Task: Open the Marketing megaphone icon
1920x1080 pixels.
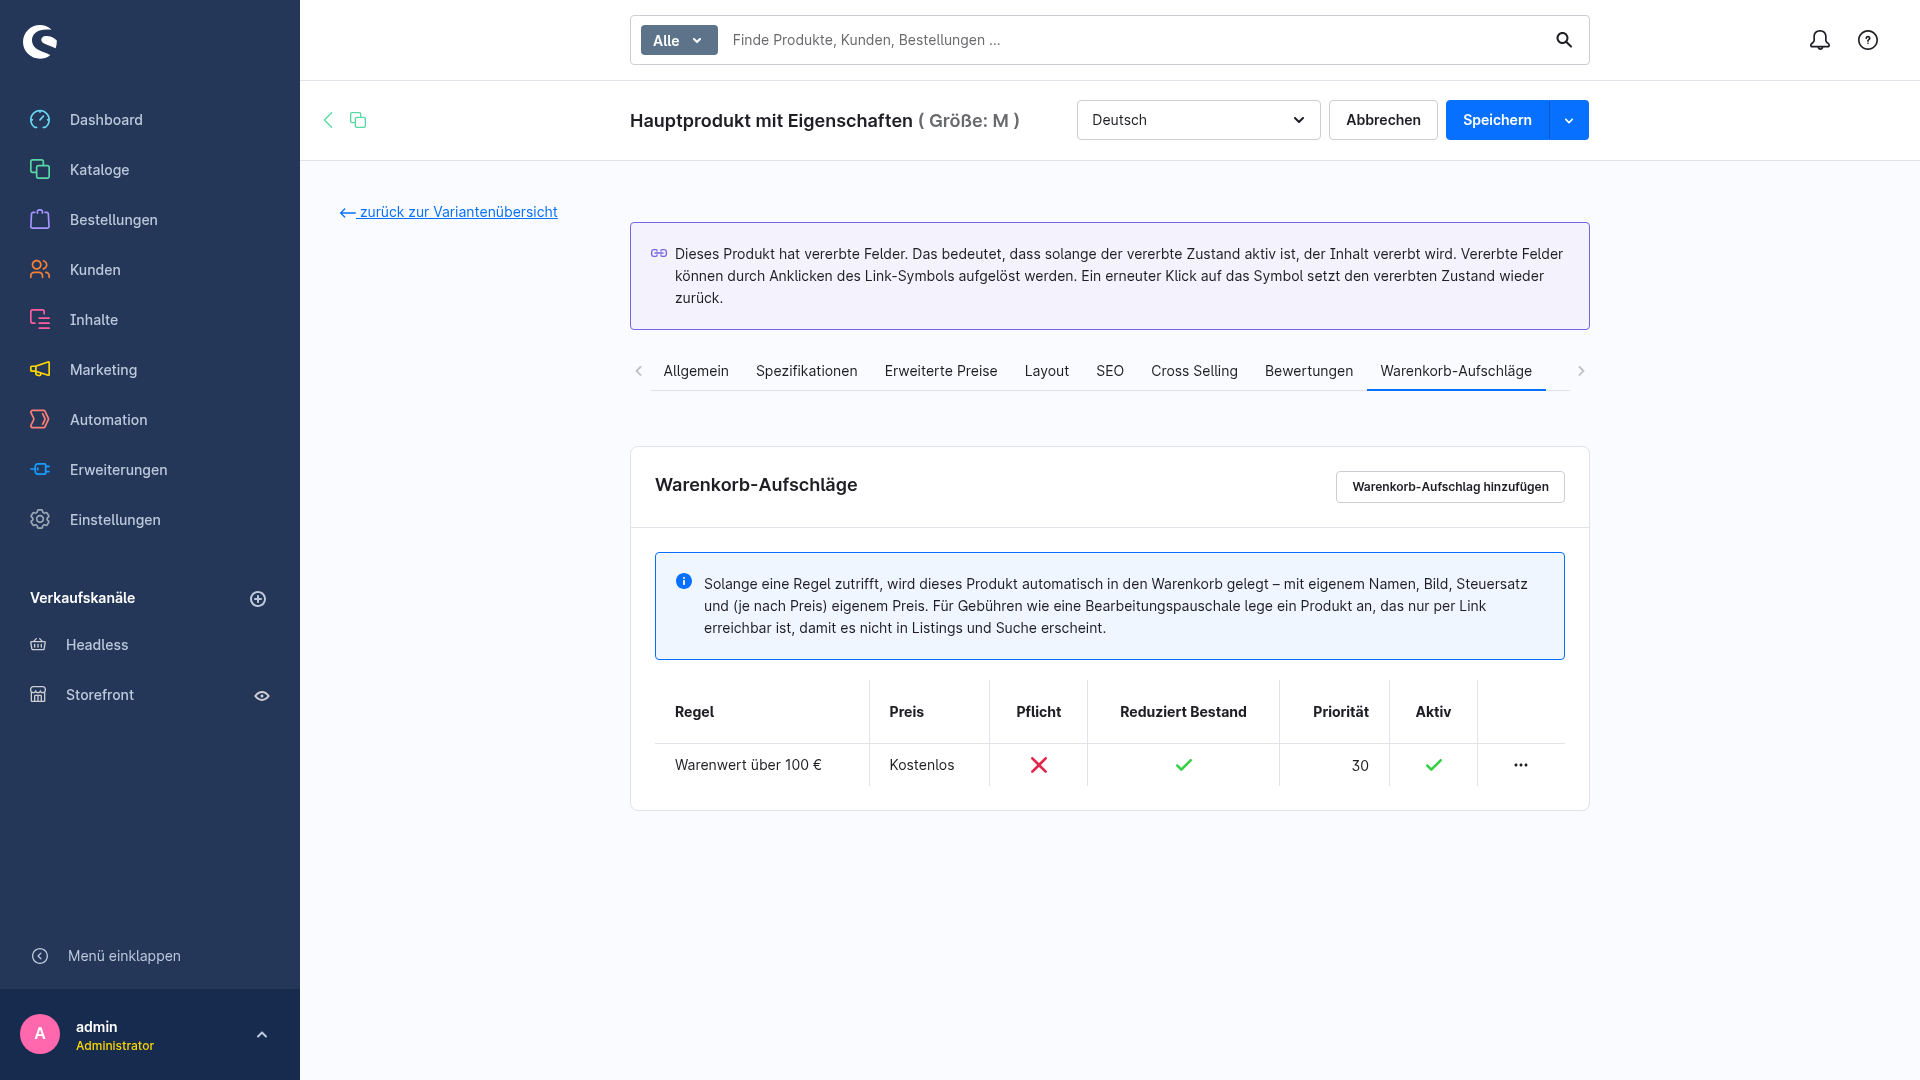Action: (x=40, y=370)
